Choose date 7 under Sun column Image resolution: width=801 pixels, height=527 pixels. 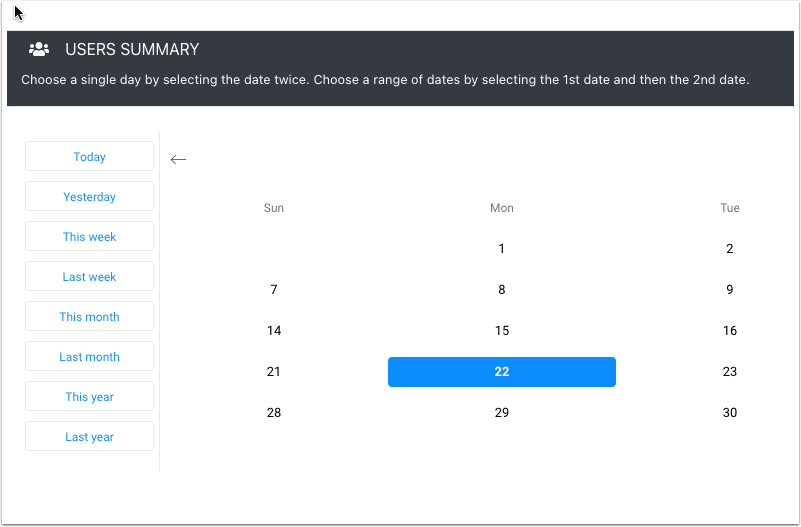[x=274, y=290]
